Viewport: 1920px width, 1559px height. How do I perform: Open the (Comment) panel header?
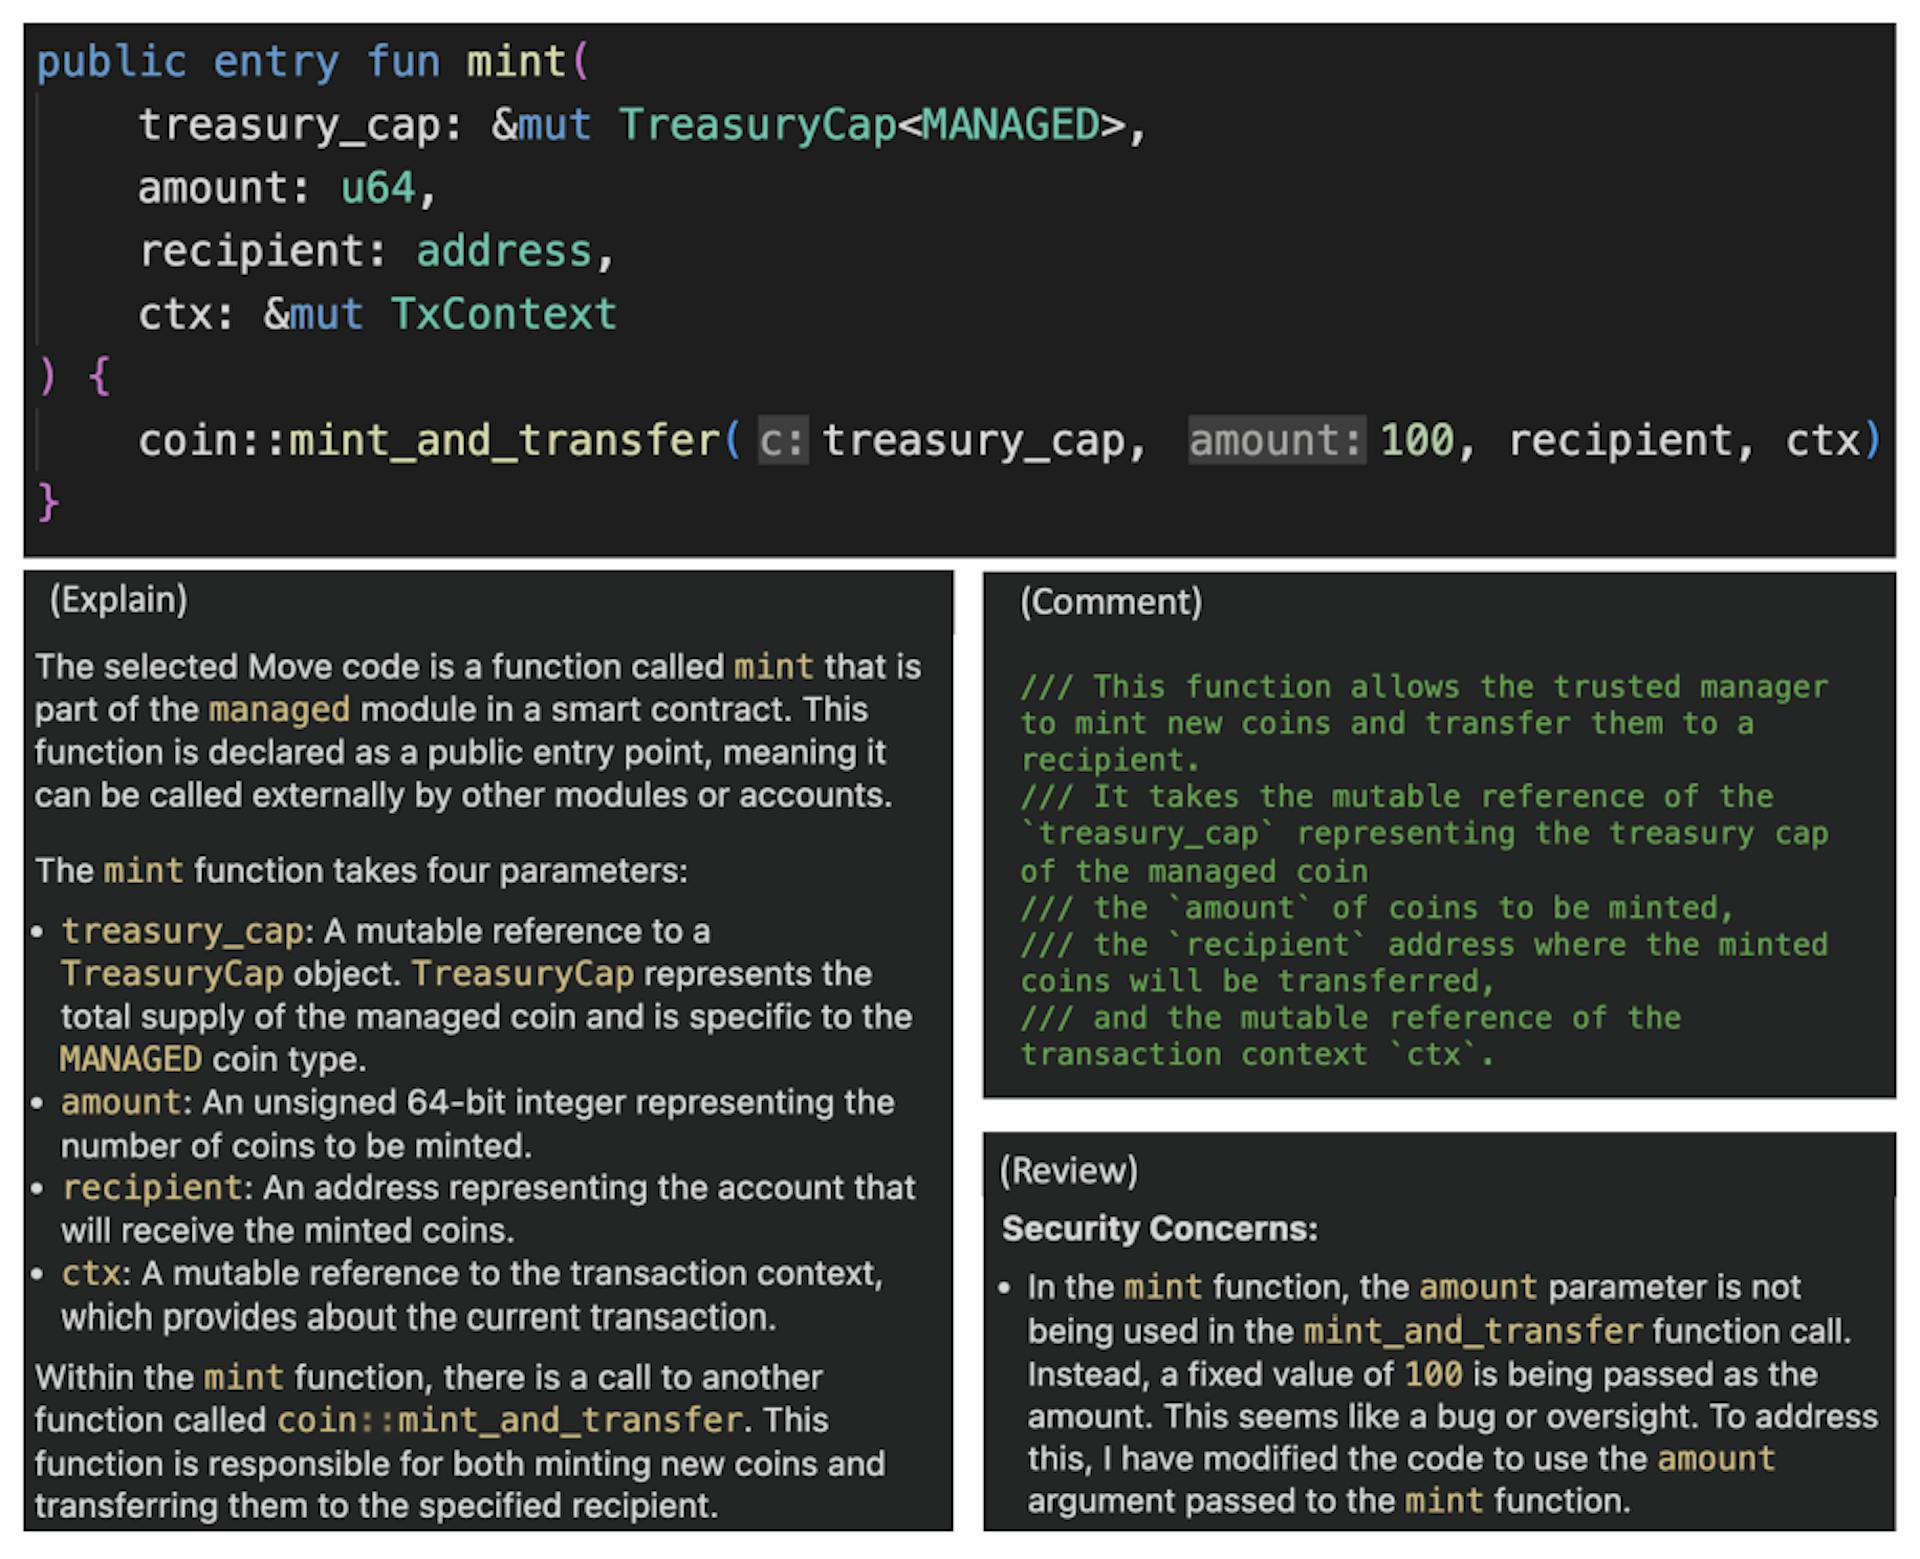(x=1110, y=602)
